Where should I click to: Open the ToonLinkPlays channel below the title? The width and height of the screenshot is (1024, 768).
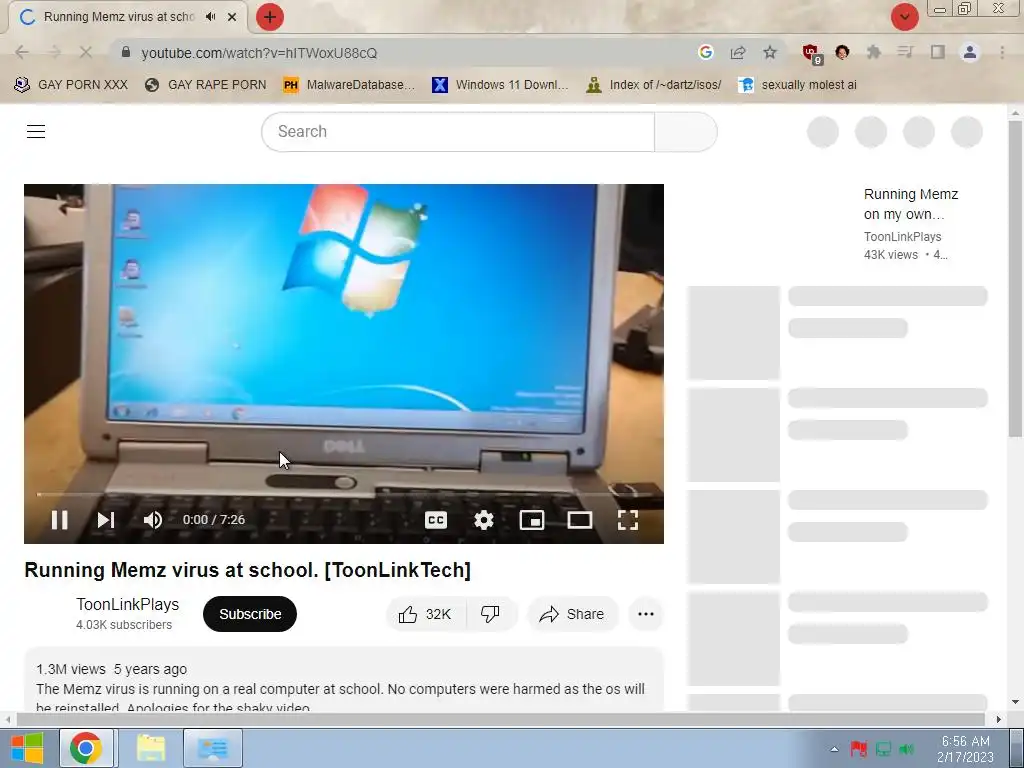coord(127,605)
